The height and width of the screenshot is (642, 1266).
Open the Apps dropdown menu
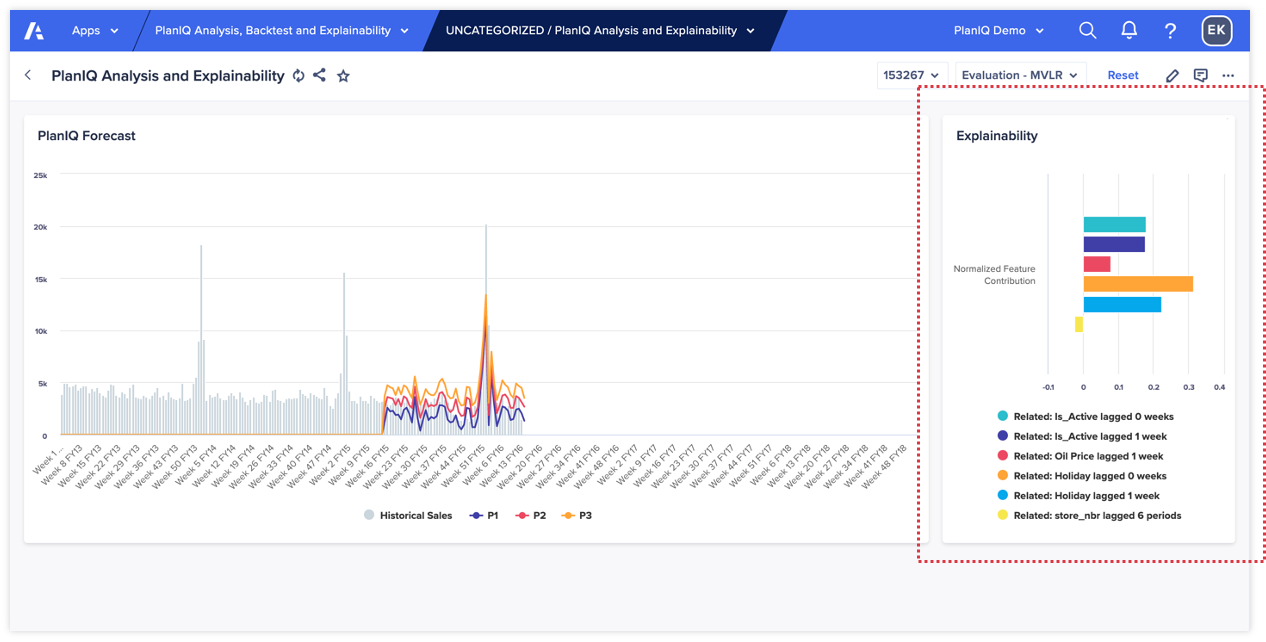click(95, 31)
